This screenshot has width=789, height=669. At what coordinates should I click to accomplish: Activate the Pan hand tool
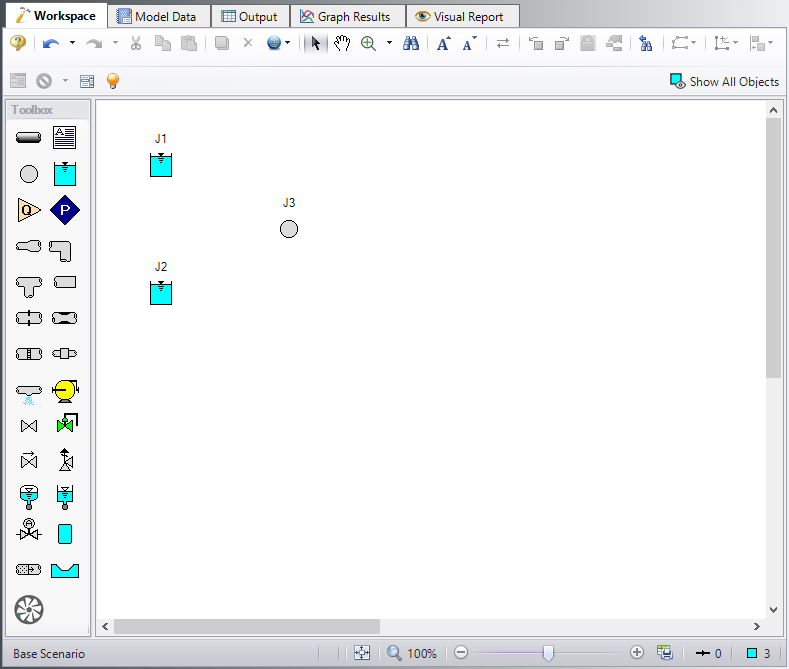342,44
